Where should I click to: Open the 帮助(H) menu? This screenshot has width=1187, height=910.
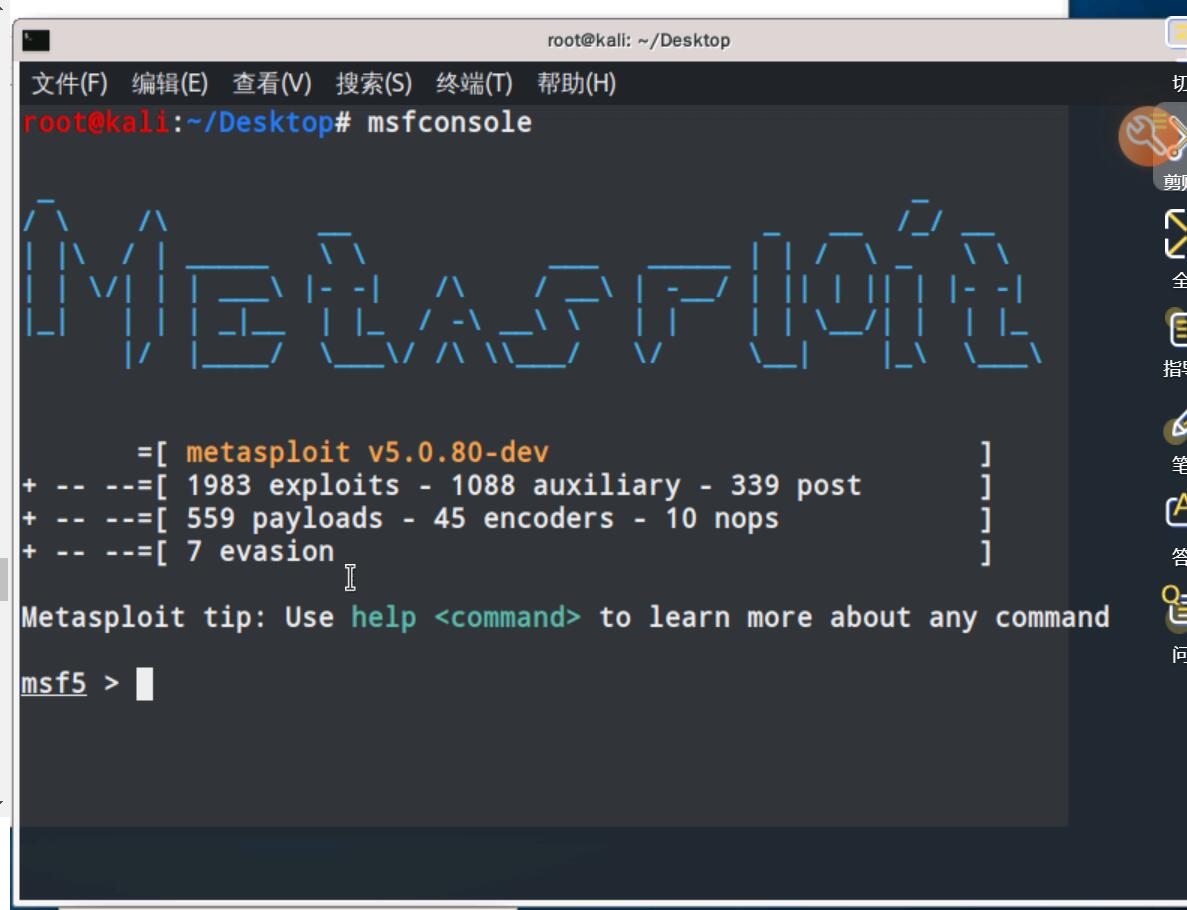(576, 83)
